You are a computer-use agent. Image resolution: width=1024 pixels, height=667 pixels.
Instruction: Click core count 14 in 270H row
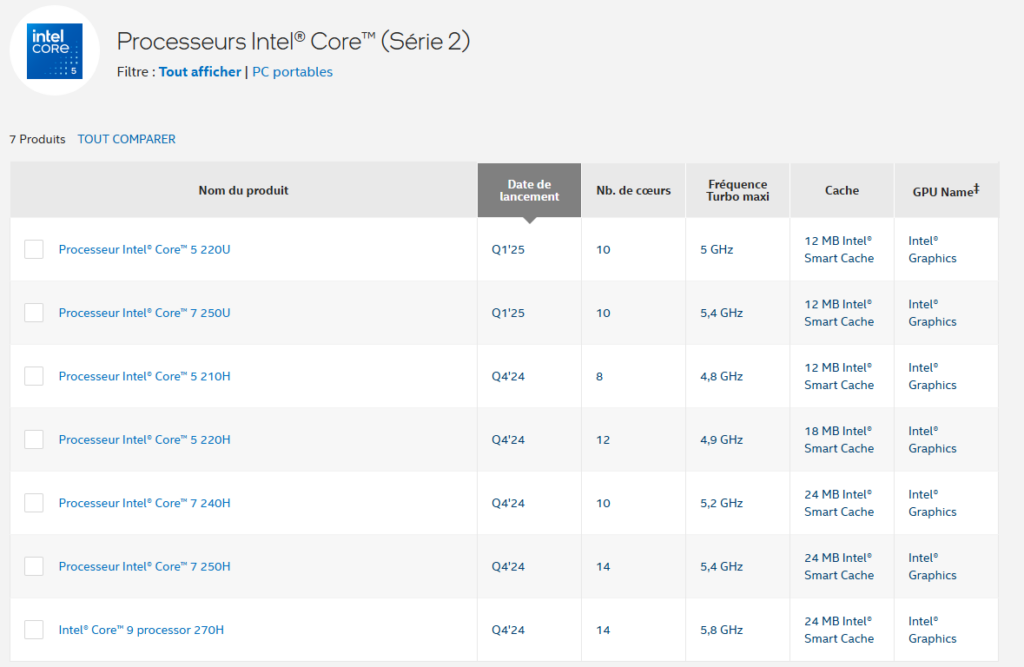coord(603,630)
